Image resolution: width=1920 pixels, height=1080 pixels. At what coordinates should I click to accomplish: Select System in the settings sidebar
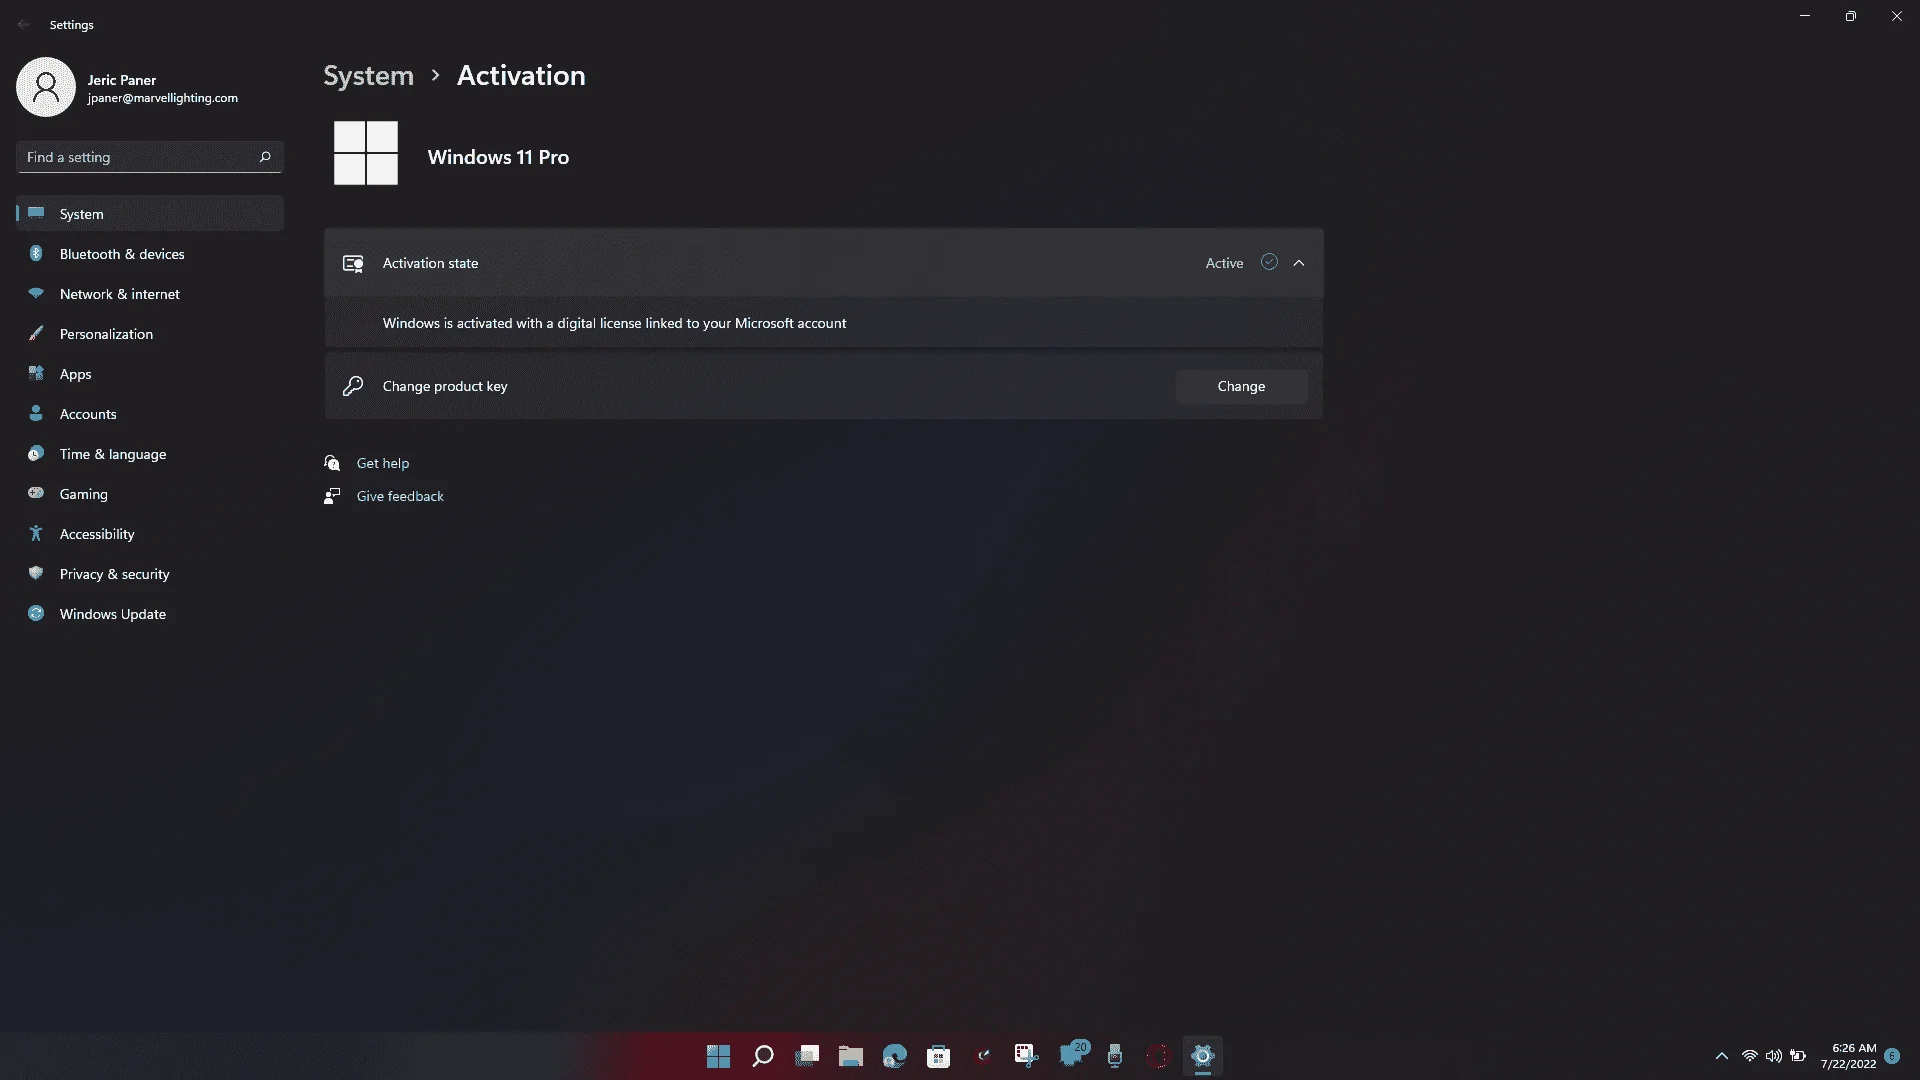[x=150, y=214]
